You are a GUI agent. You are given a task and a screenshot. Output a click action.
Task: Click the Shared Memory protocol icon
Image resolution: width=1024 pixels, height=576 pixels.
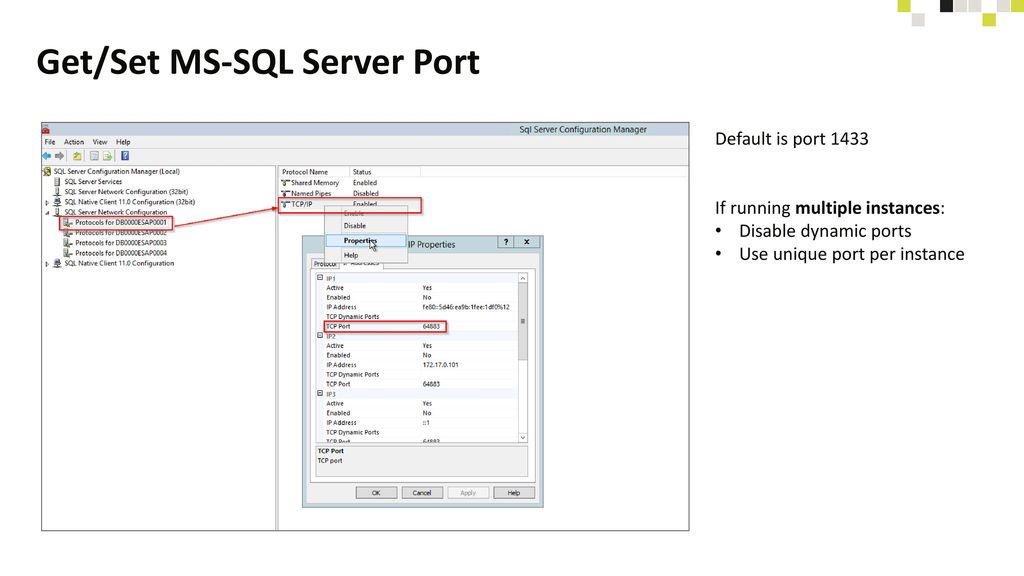285,183
